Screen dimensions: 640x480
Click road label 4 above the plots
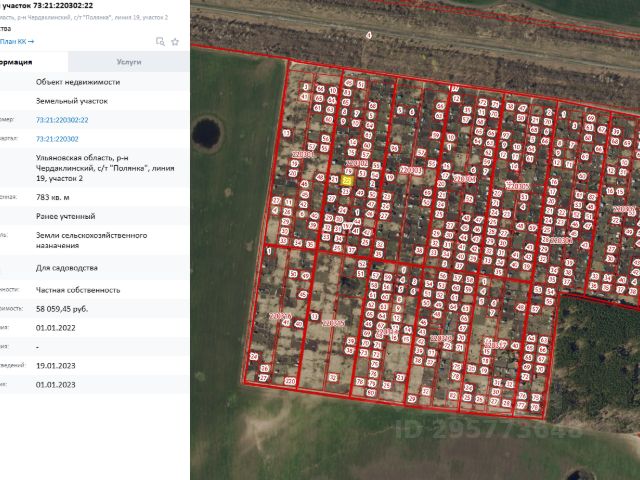tap(368, 35)
